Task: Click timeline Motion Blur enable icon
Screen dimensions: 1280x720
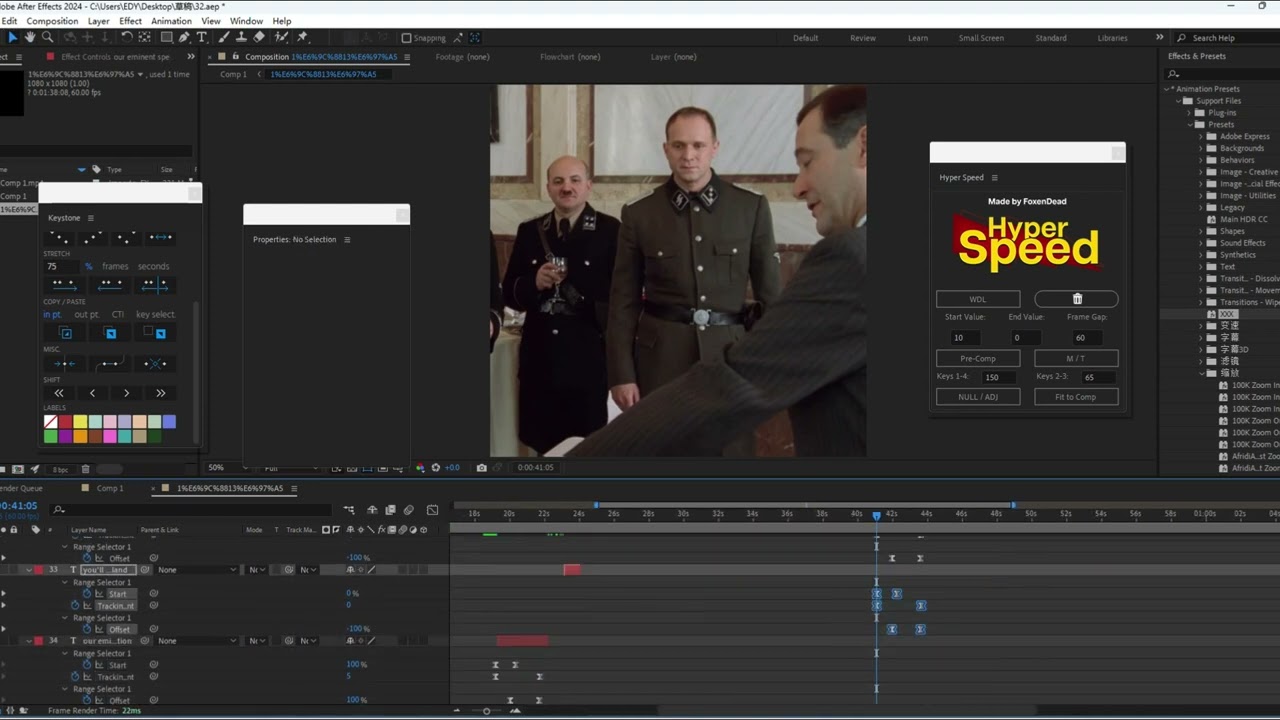Action: pyautogui.click(x=408, y=510)
